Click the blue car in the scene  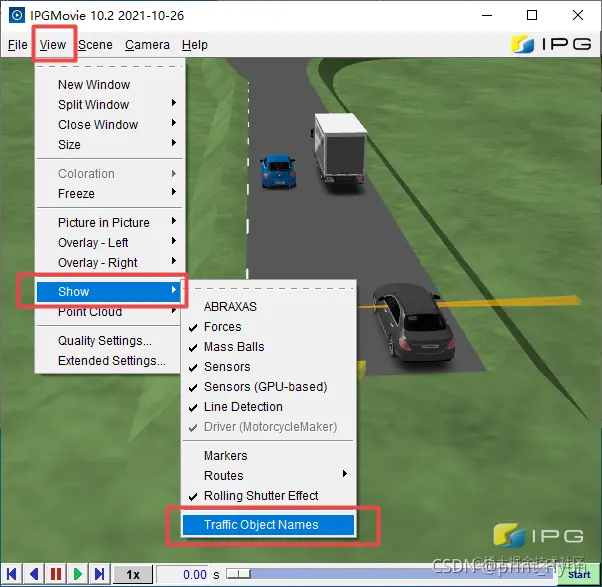278,171
